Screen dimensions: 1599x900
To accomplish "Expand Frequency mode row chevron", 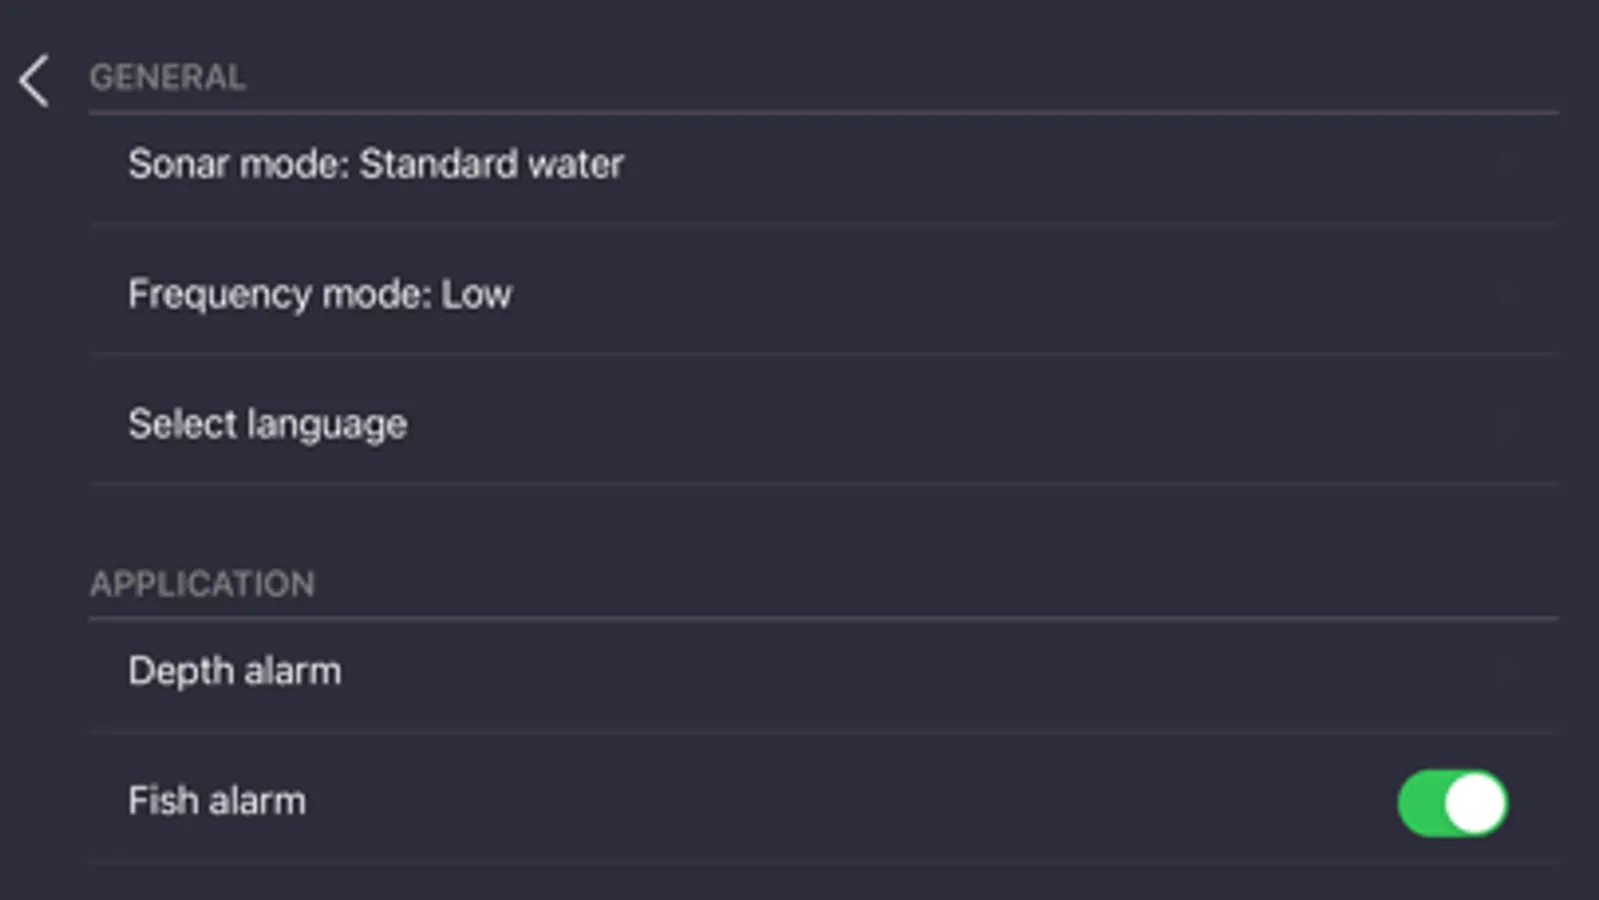I will [1507, 295].
